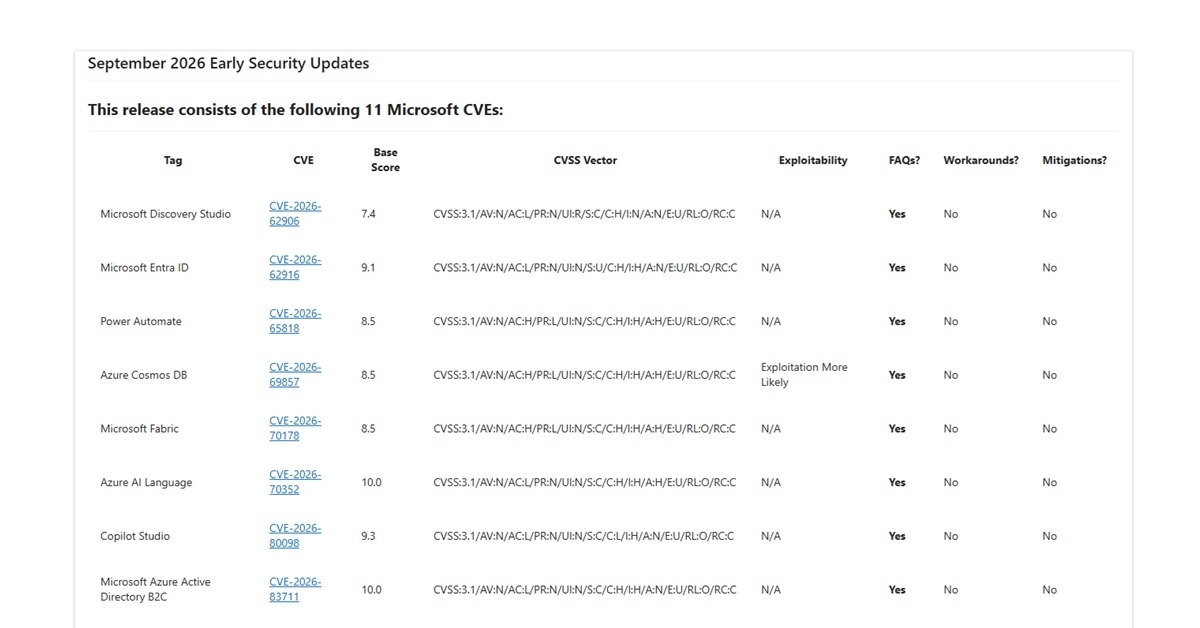Click the Base Score column header

pyautogui.click(x=385, y=160)
